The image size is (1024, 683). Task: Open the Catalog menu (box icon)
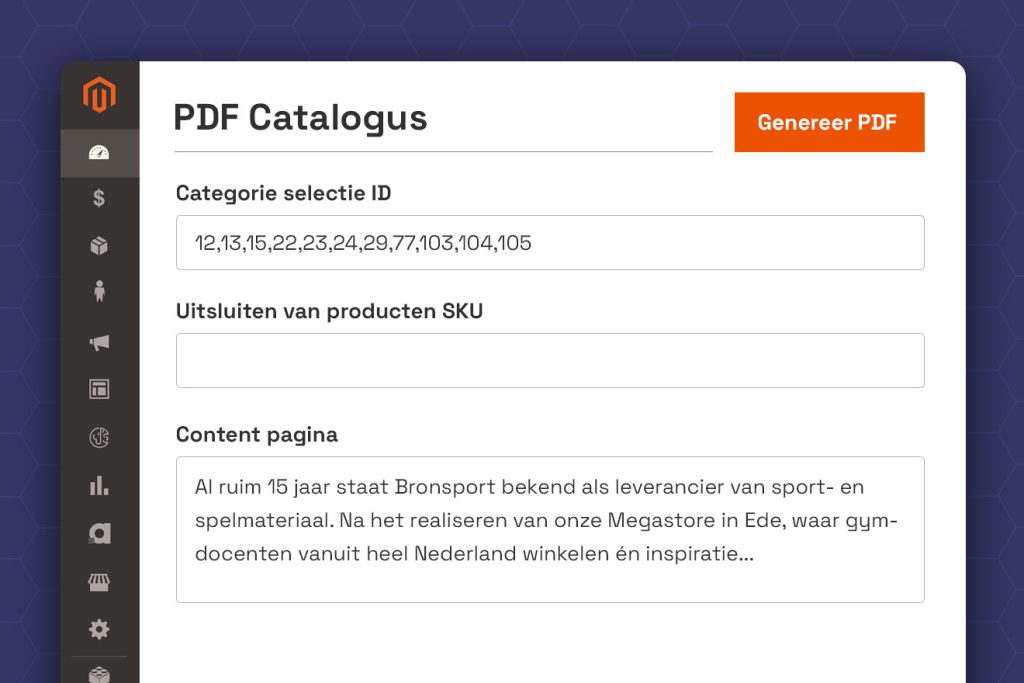[x=99, y=246]
